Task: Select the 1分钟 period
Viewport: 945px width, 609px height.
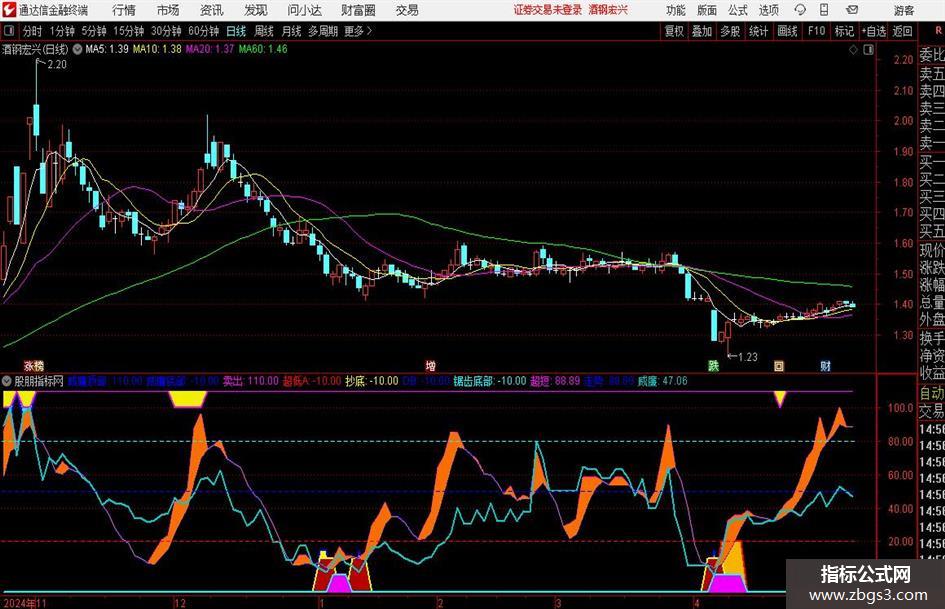Action: tap(61, 31)
